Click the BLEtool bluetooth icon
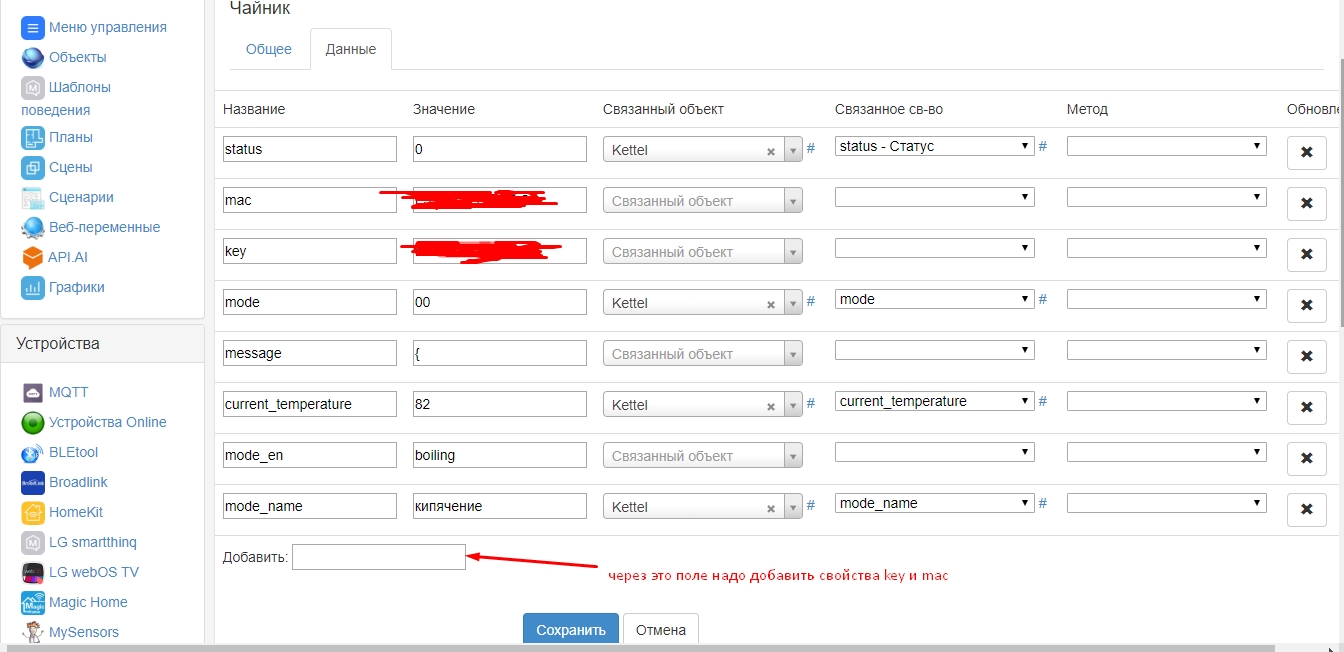1344x652 pixels. [x=33, y=452]
